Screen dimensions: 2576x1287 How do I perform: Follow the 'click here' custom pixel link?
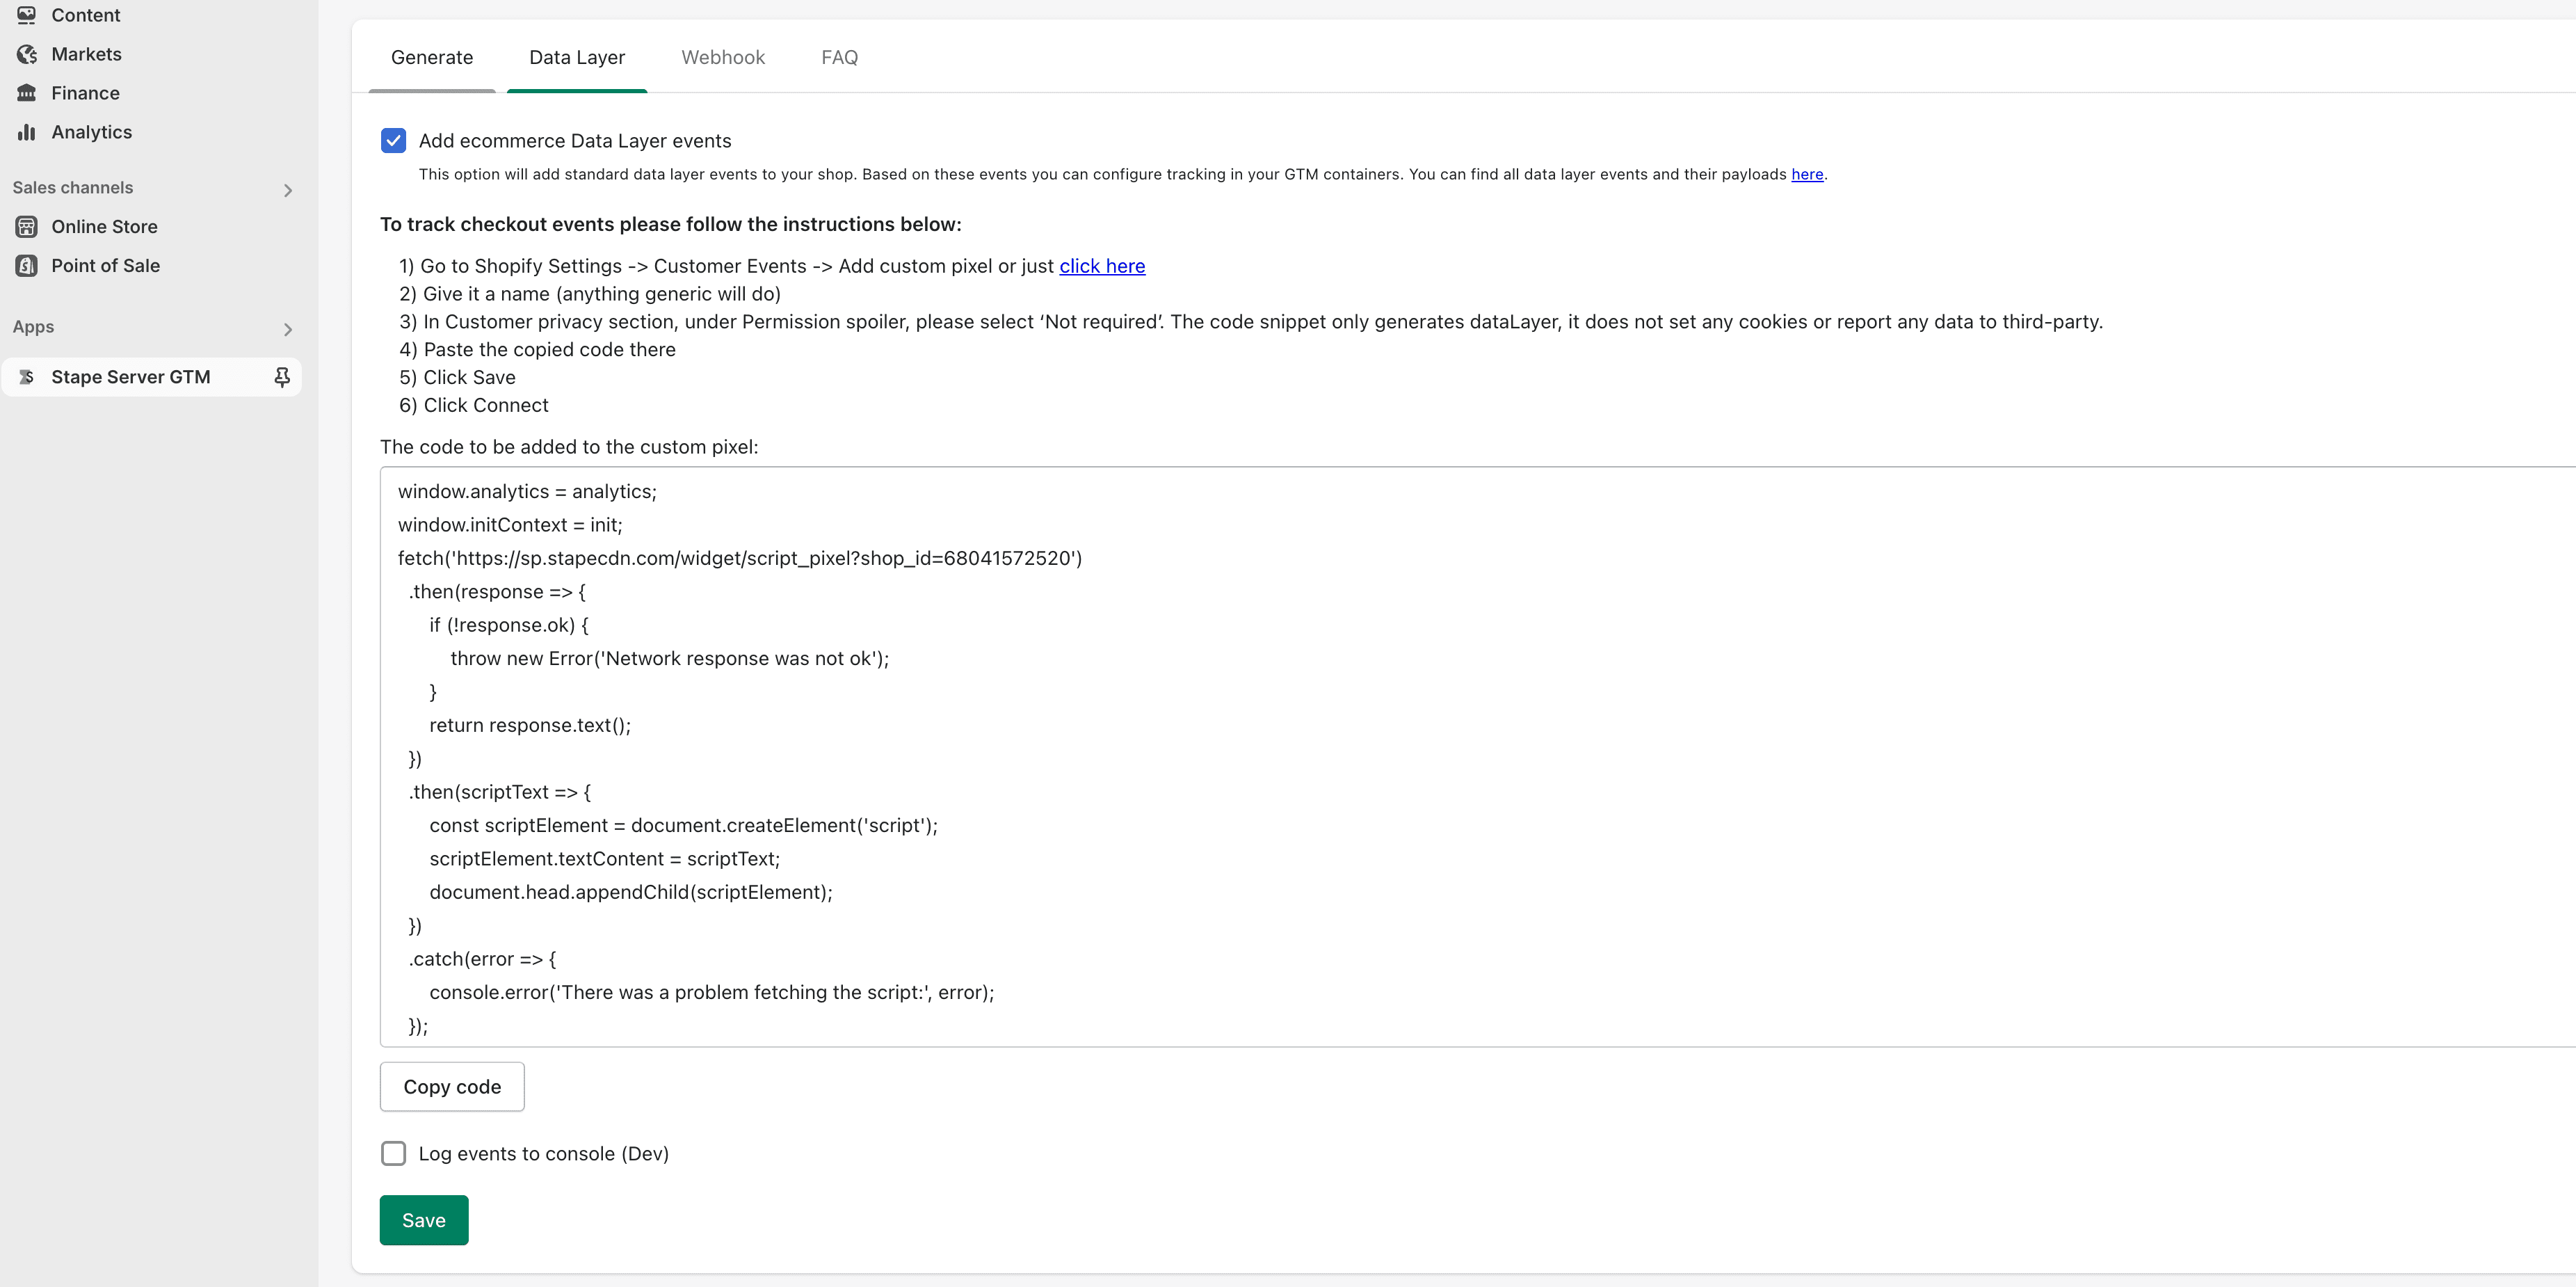click(1102, 266)
